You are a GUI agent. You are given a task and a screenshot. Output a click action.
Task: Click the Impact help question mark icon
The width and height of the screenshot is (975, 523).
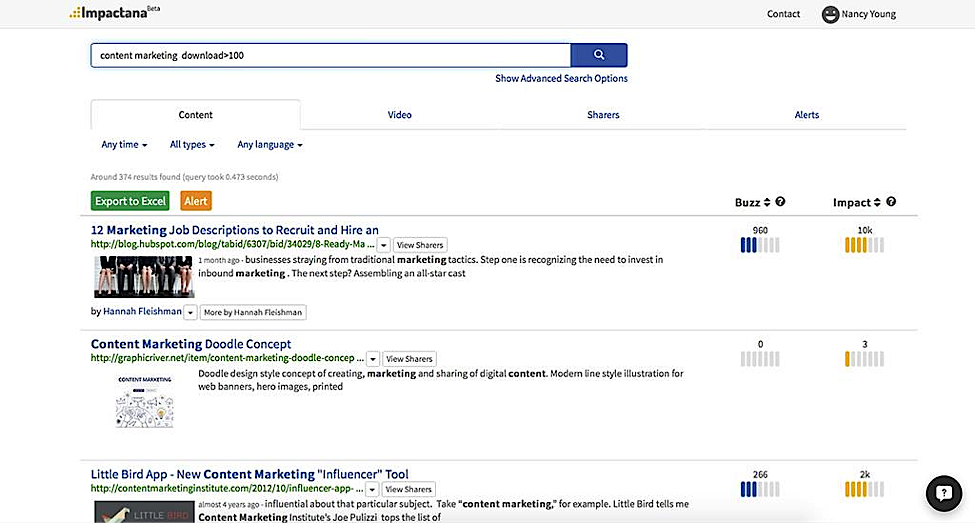tap(890, 201)
